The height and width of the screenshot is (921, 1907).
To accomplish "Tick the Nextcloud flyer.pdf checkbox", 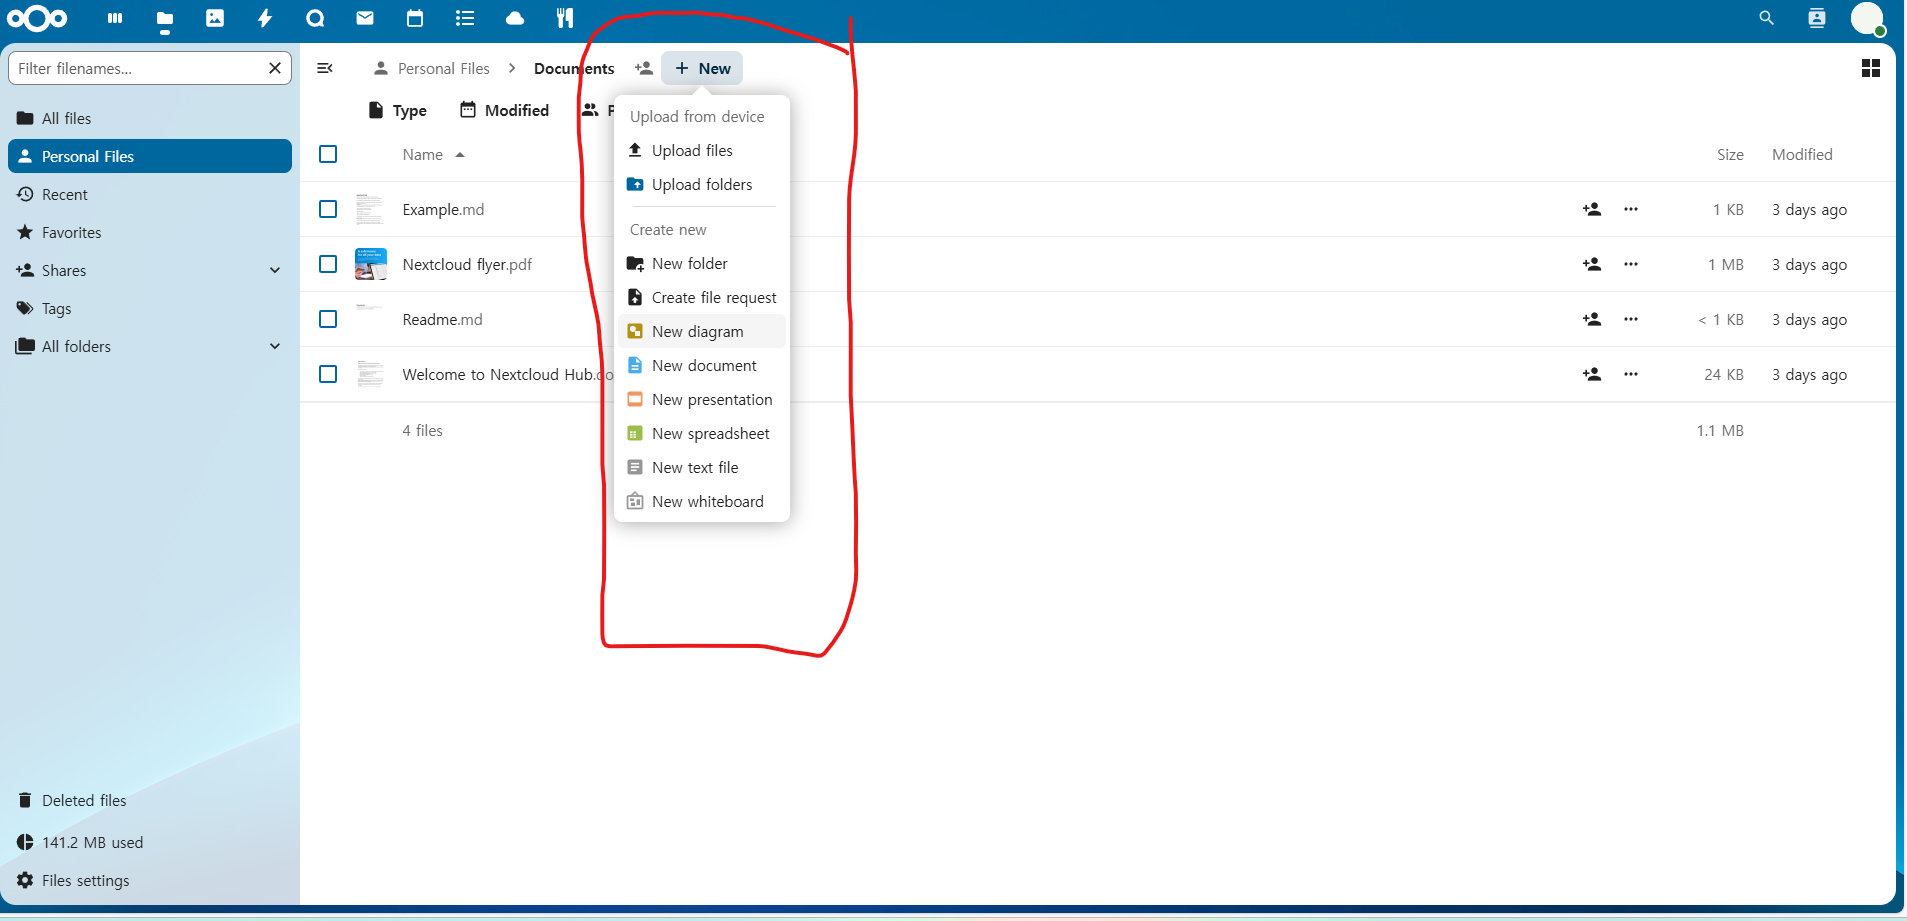I will [x=328, y=264].
